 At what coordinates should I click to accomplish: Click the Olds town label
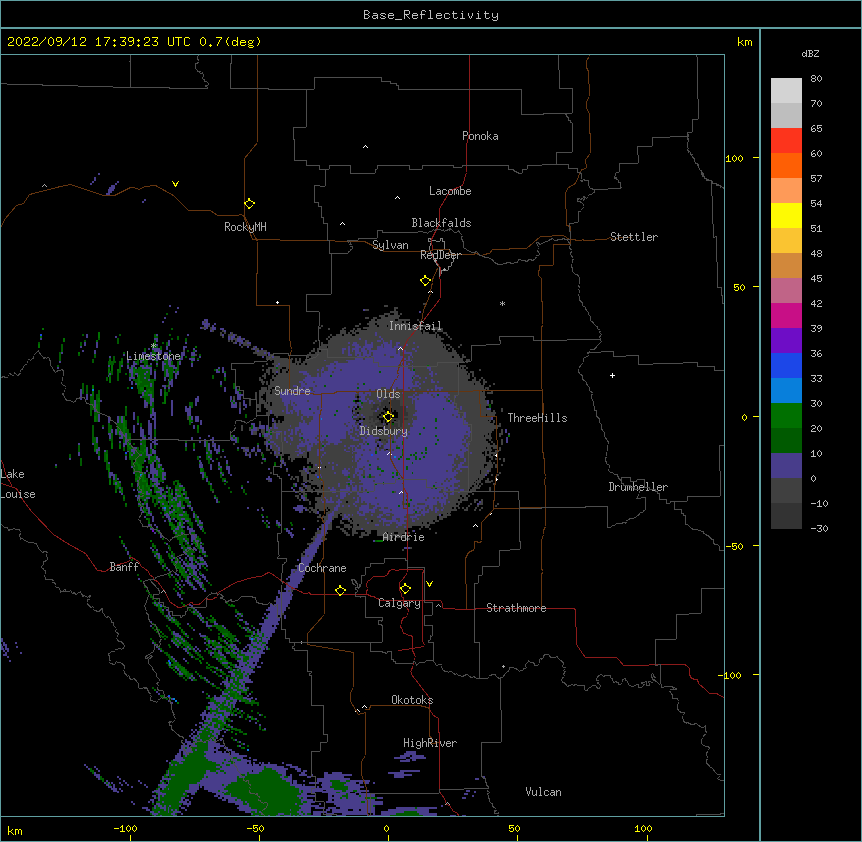388,394
